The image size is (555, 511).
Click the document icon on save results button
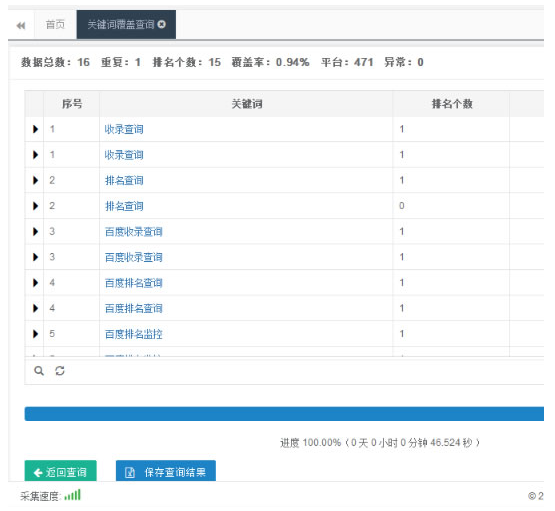coord(130,472)
